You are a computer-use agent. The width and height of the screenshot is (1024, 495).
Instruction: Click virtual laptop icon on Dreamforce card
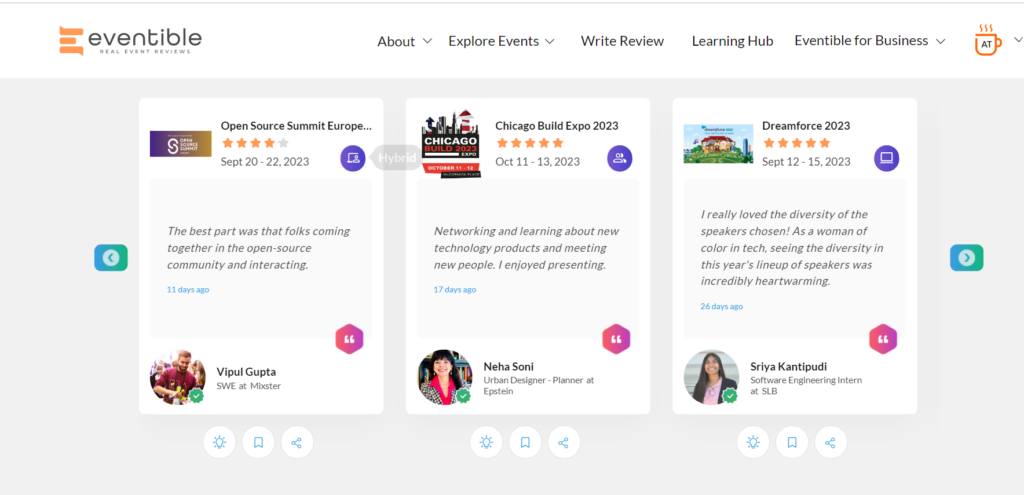point(887,158)
